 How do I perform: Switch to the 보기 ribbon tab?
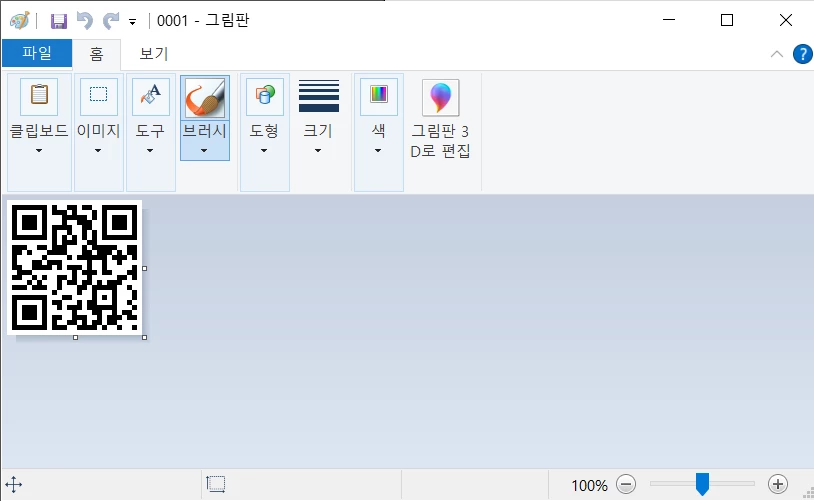tap(154, 54)
